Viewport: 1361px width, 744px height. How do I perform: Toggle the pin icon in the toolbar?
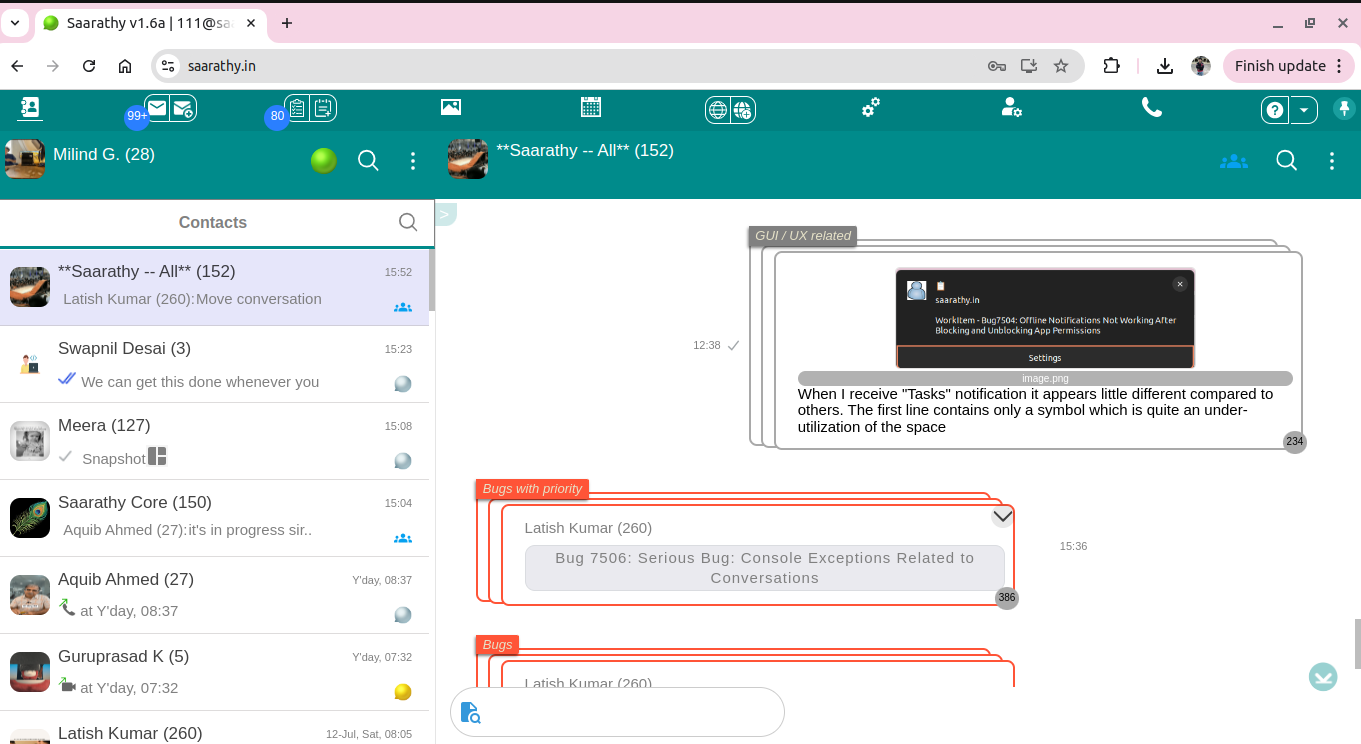(x=1344, y=108)
